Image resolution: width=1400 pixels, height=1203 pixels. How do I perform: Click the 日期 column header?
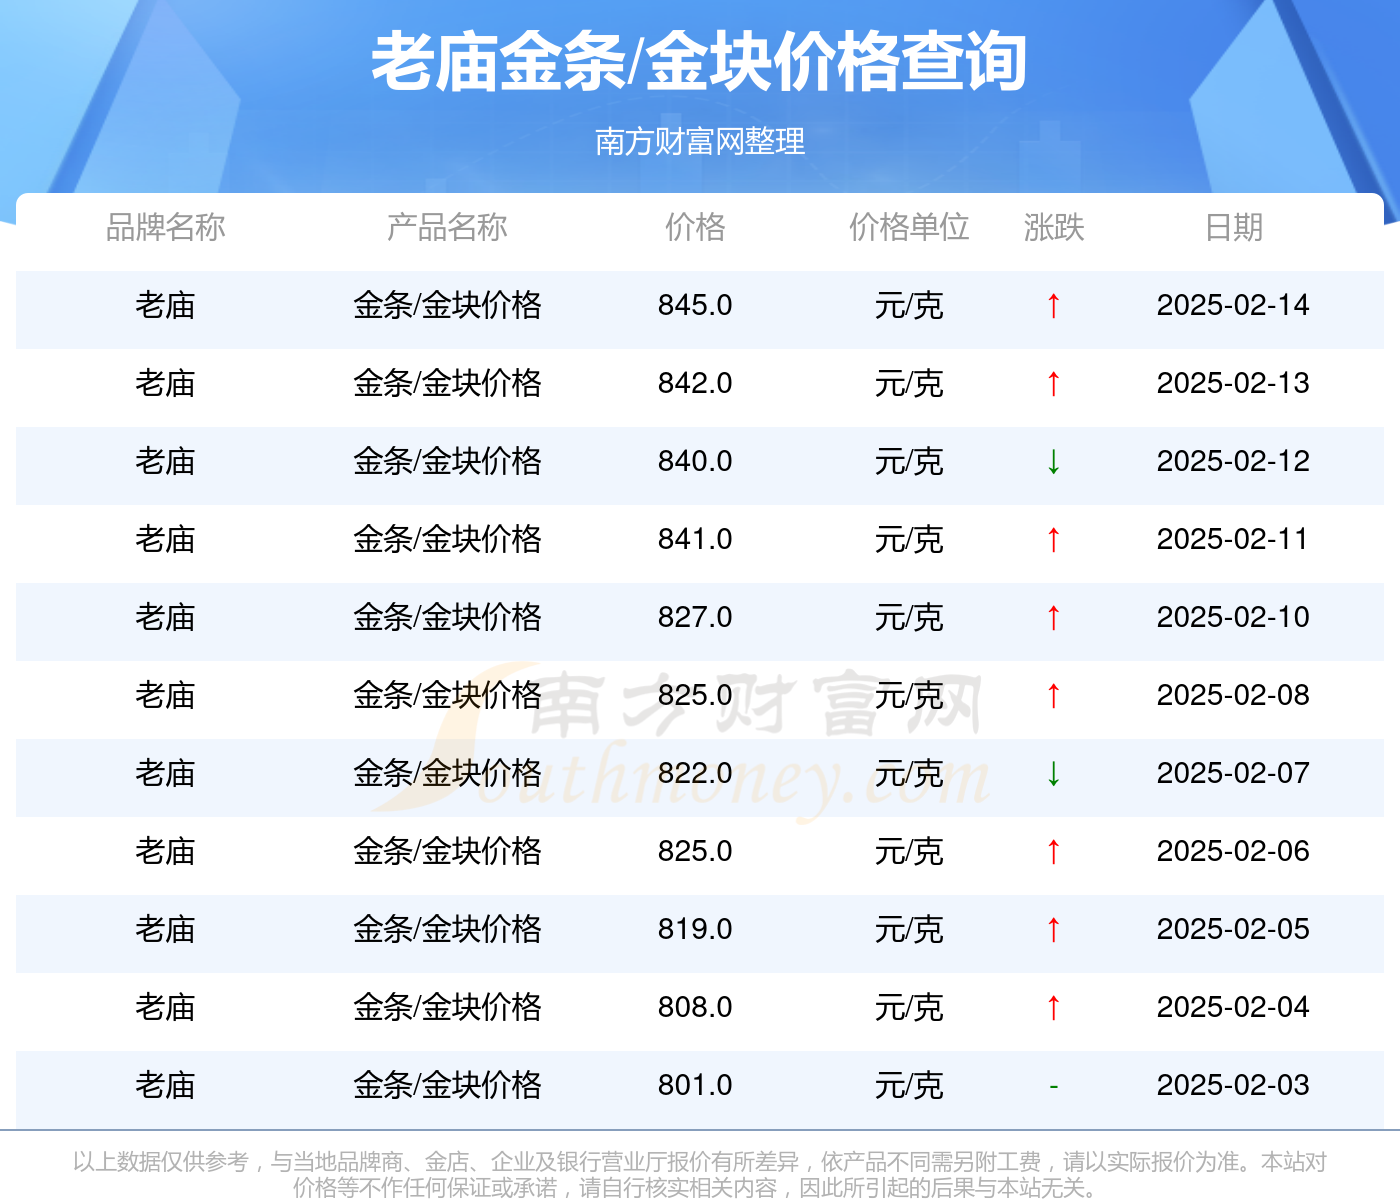click(x=1234, y=227)
